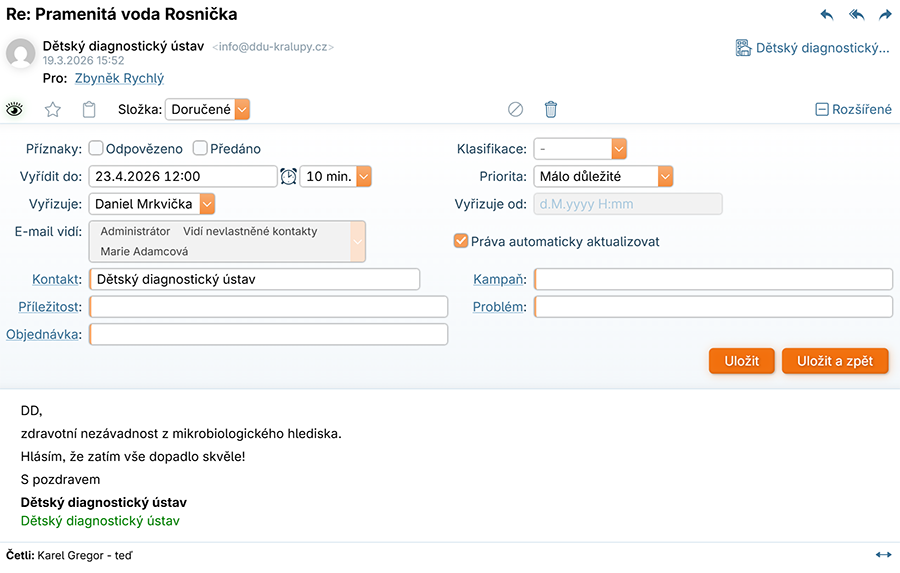Click the Uložit a zpět button
900x573 pixels.
835,361
